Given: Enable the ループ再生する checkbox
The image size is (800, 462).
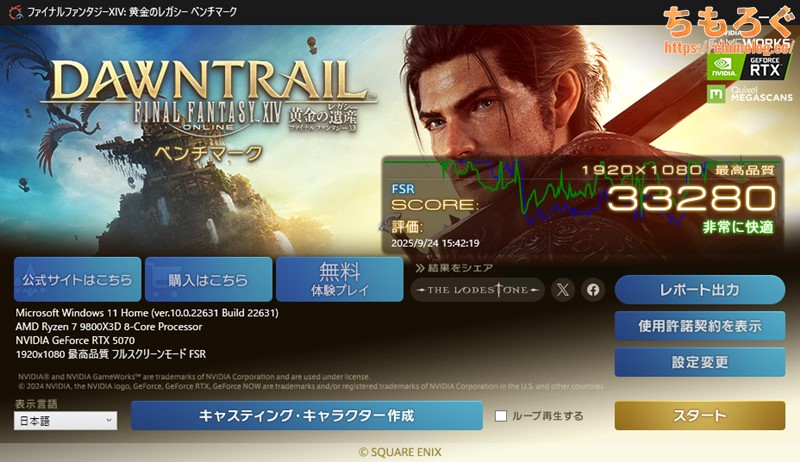Looking at the screenshot, I should tap(501, 416).
